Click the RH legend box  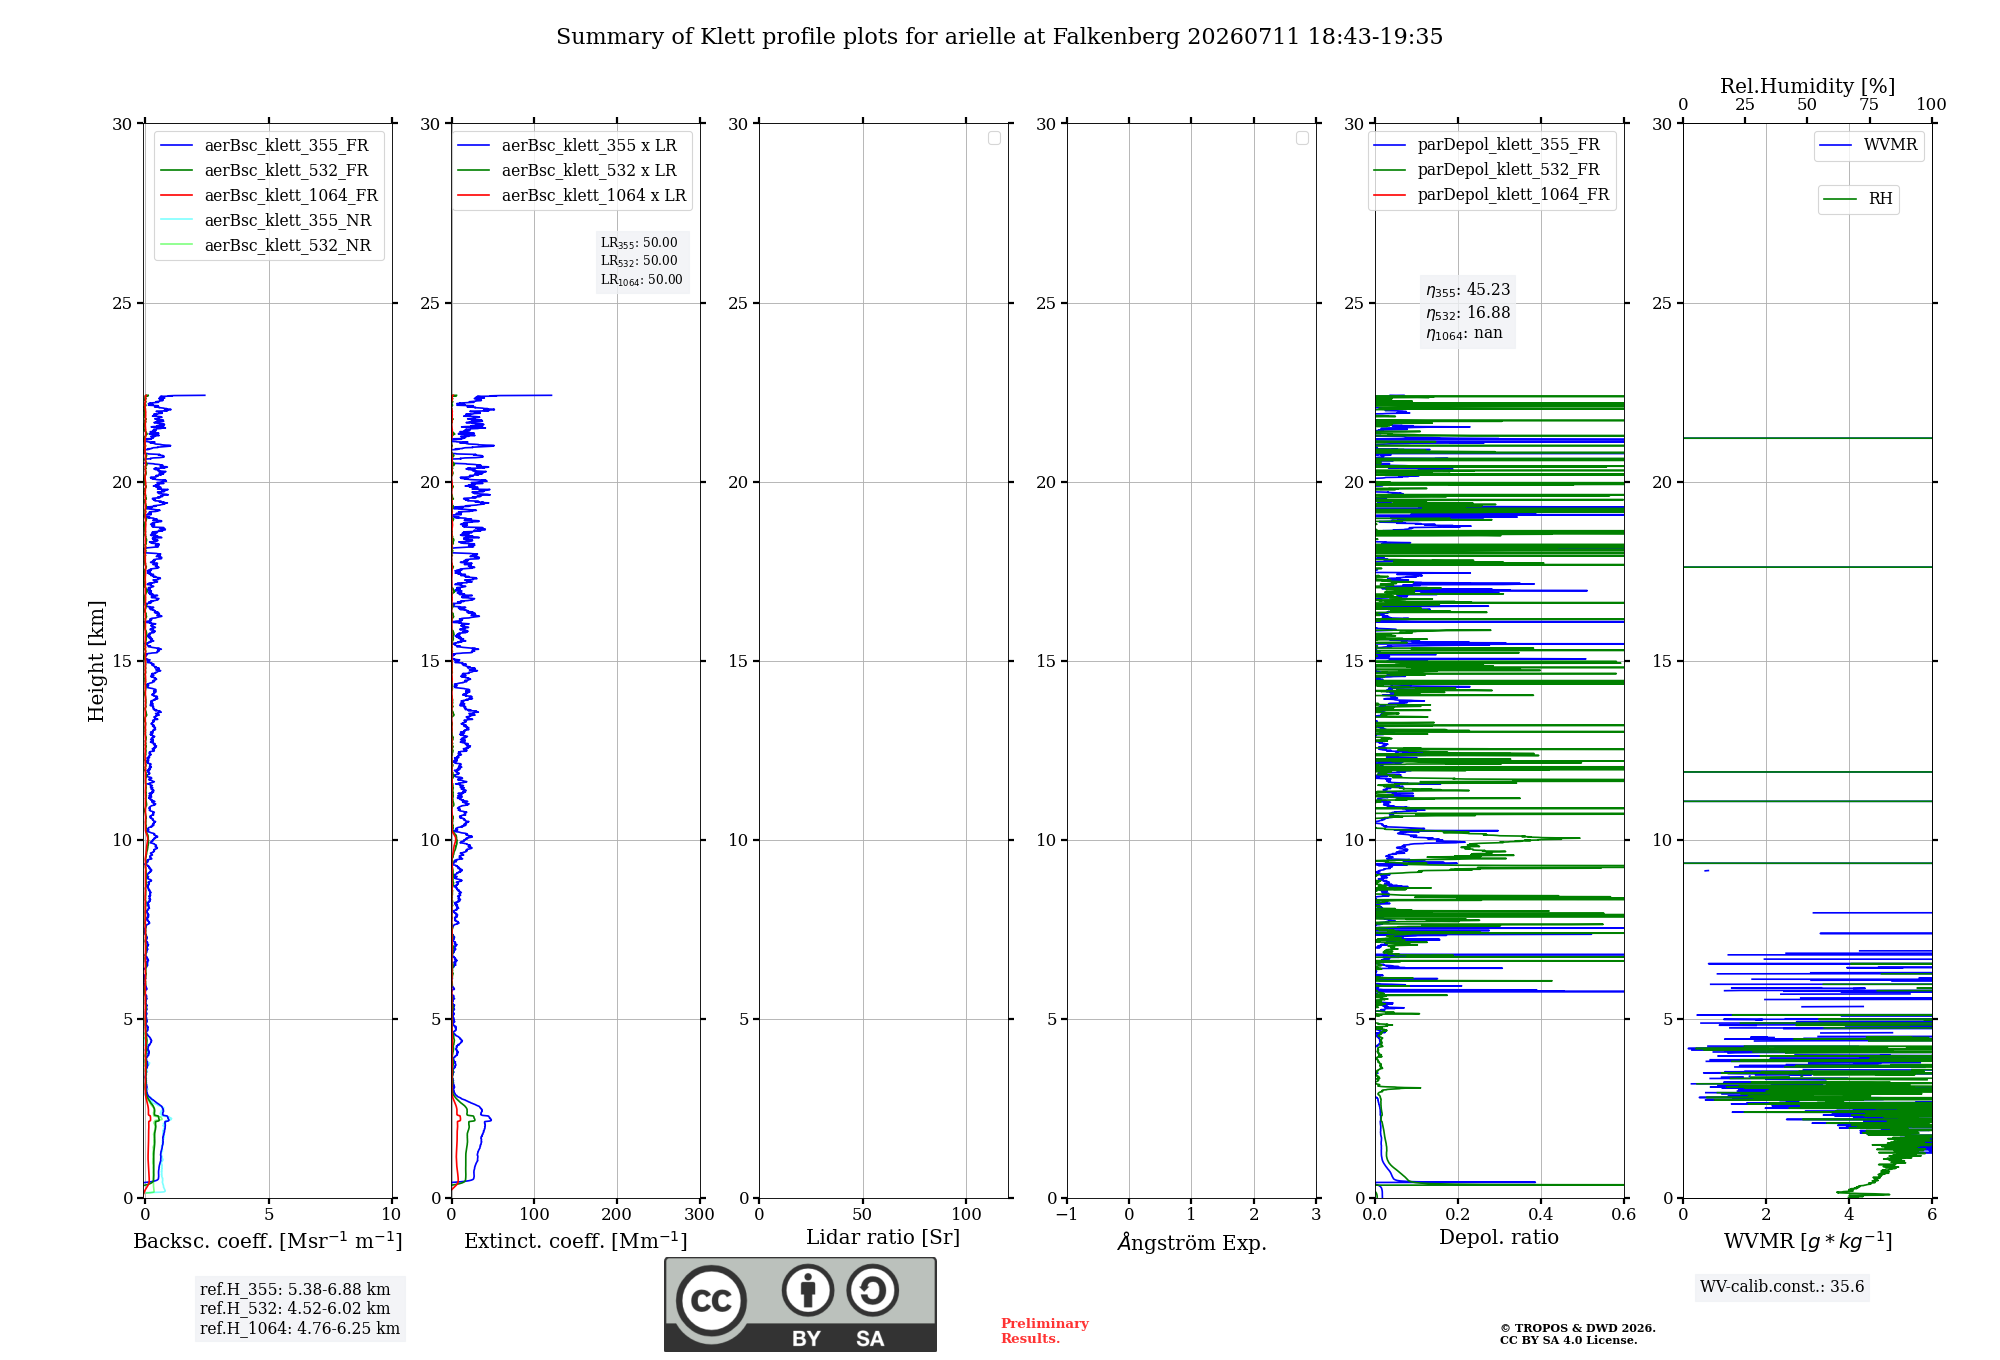click(1858, 199)
